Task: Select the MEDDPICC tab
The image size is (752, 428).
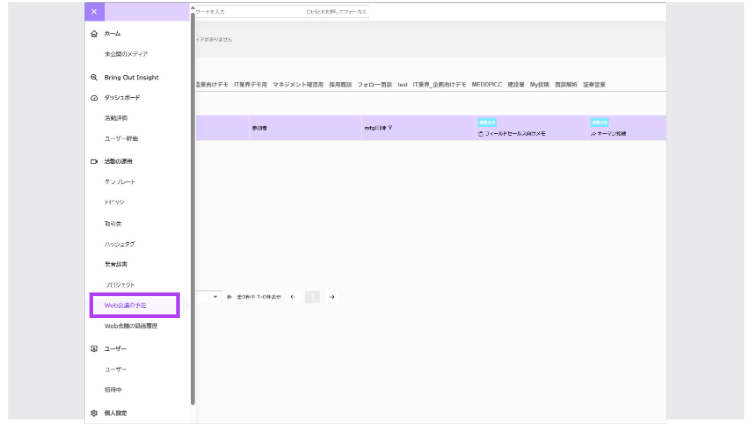Action: click(x=486, y=84)
